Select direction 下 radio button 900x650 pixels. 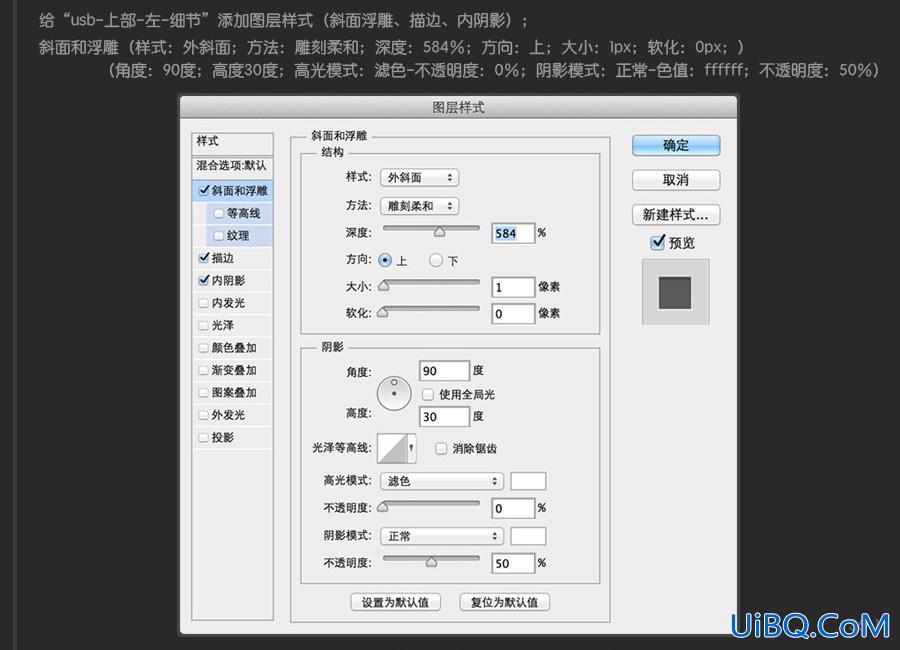pyautogui.click(x=436, y=261)
